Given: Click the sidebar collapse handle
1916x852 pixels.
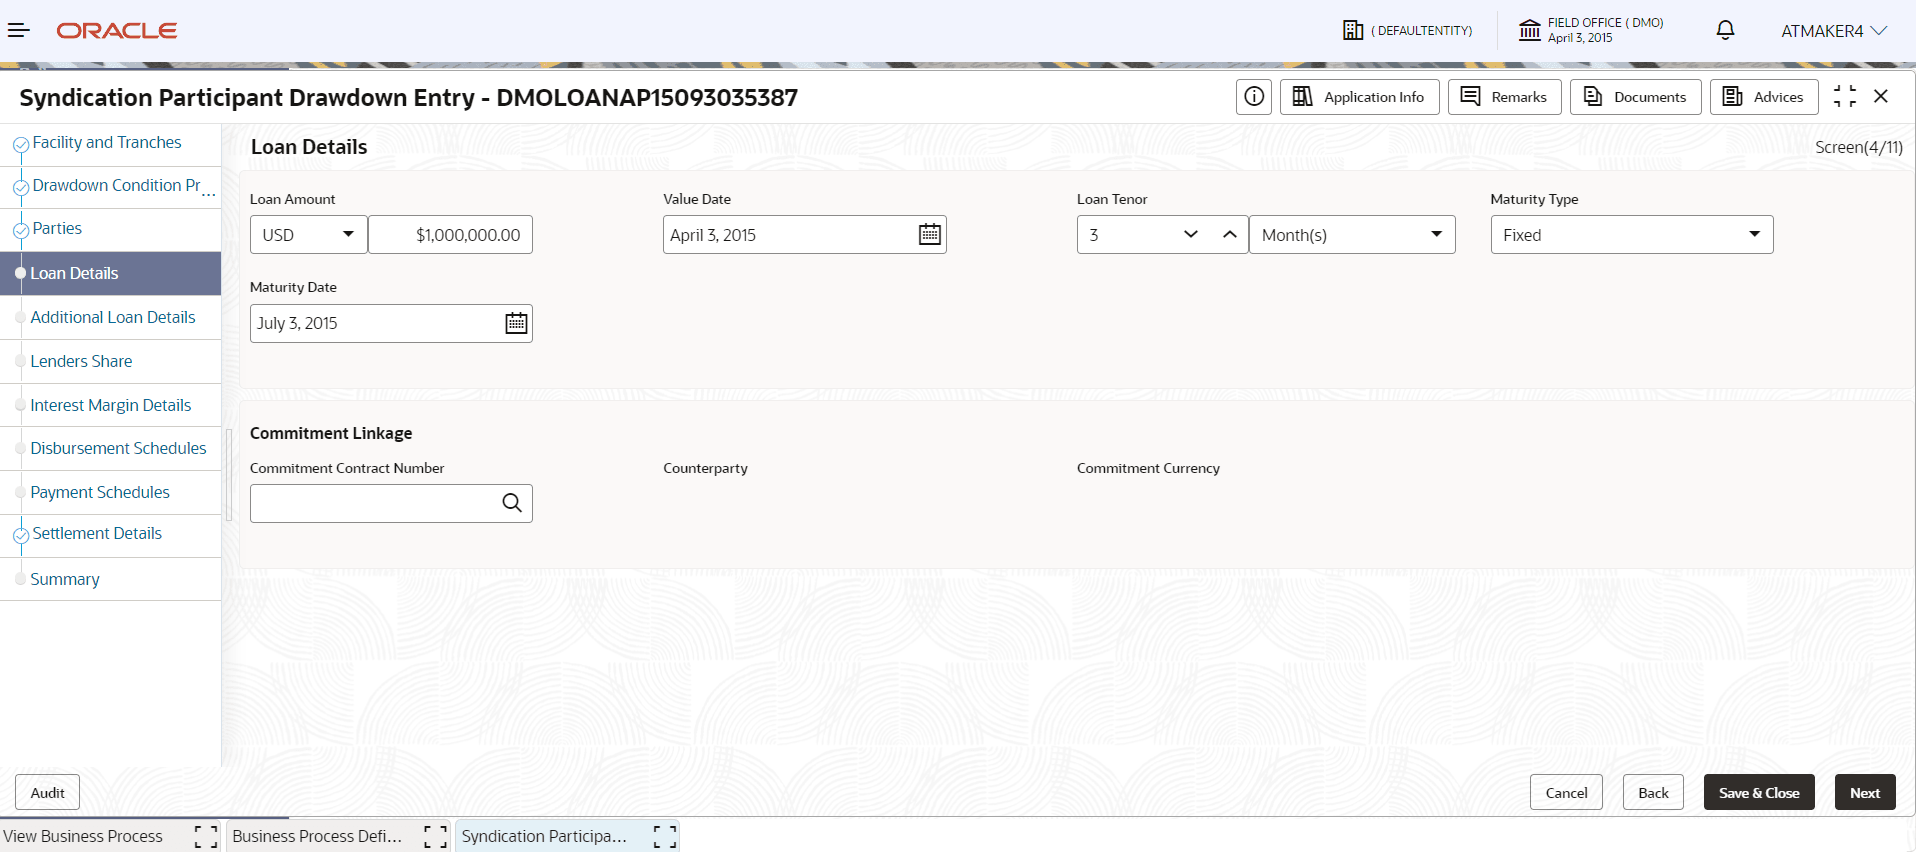Looking at the screenshot, I should [229, 475].
